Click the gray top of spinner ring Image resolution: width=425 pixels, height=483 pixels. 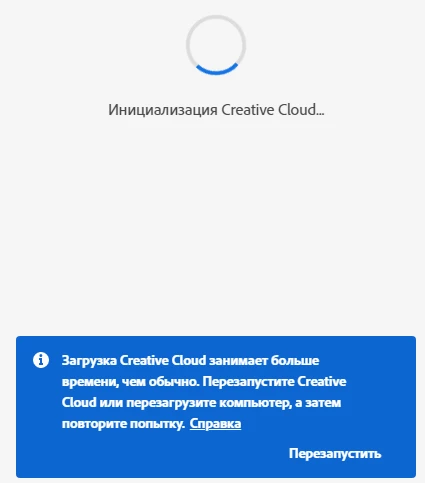coord(216,17)
